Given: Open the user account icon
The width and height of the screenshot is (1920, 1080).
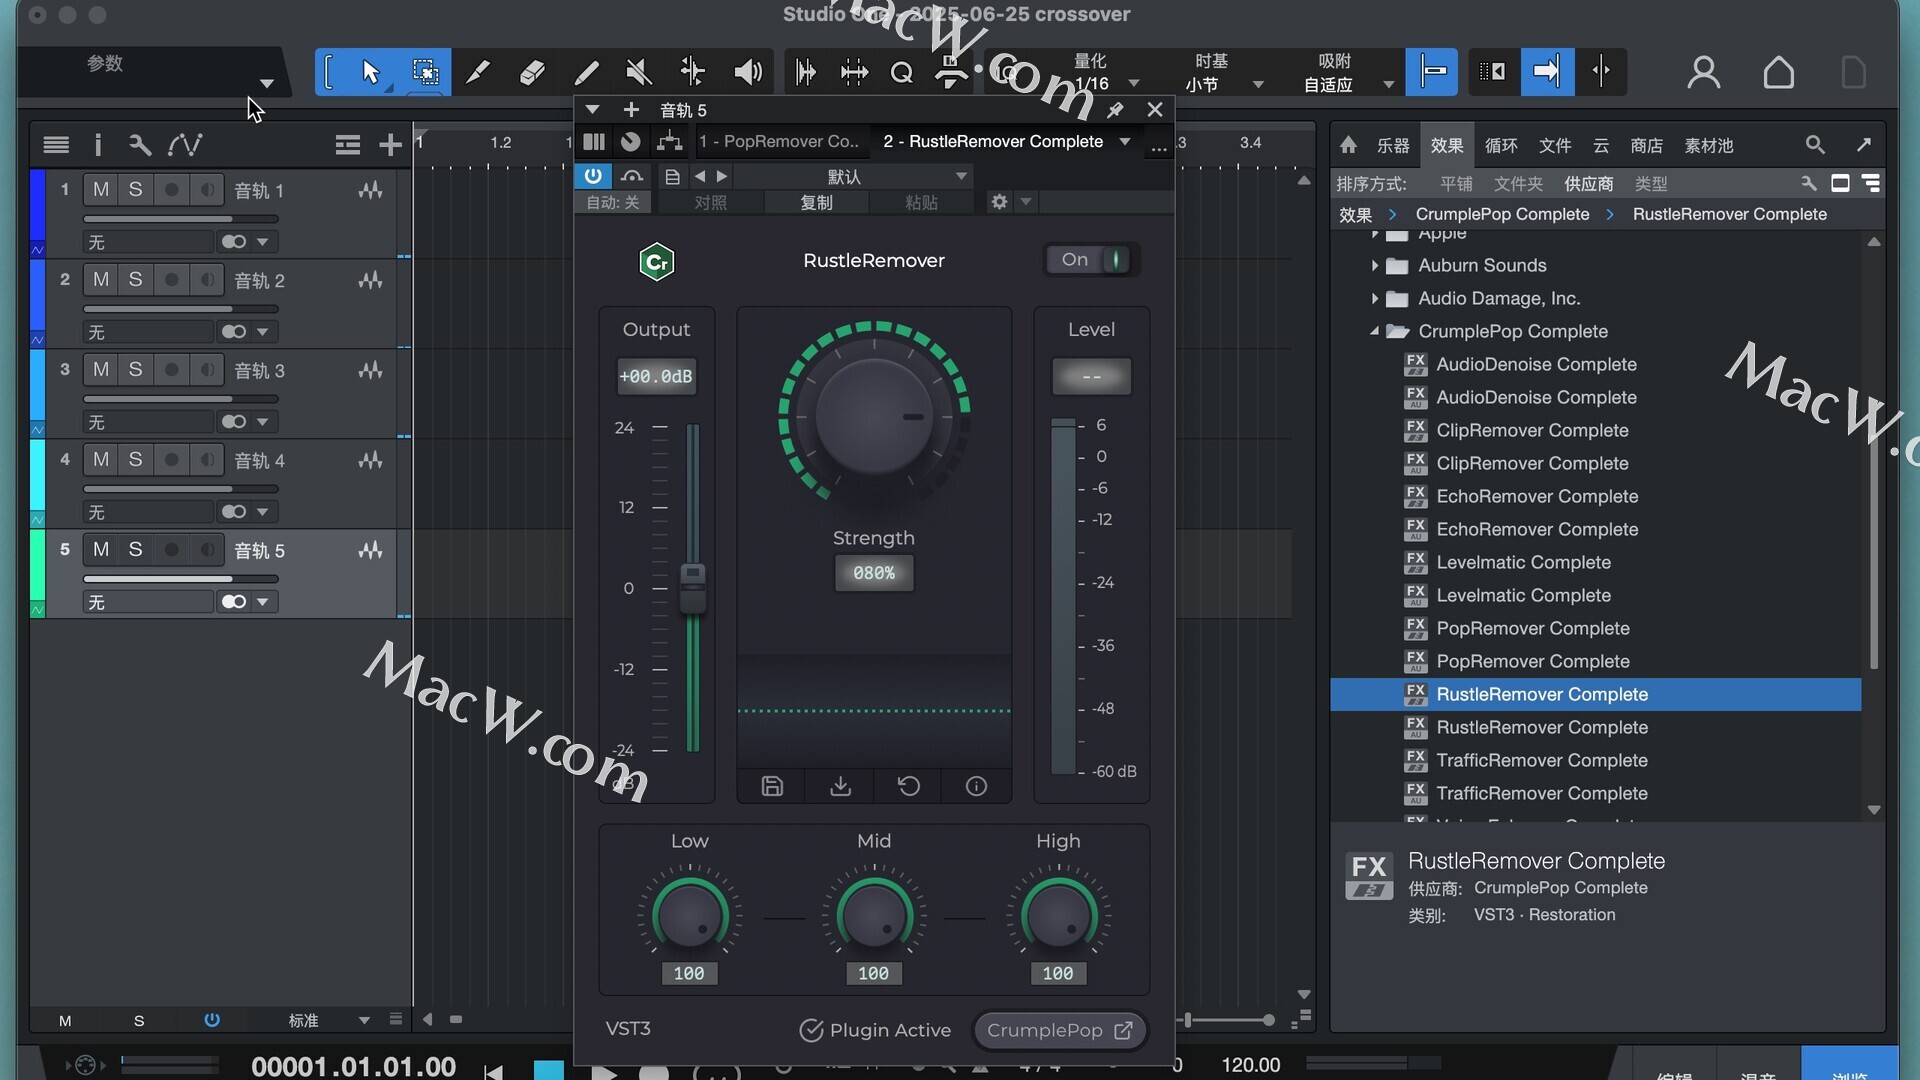Looking at the screenshot, I should (1704, 72).
